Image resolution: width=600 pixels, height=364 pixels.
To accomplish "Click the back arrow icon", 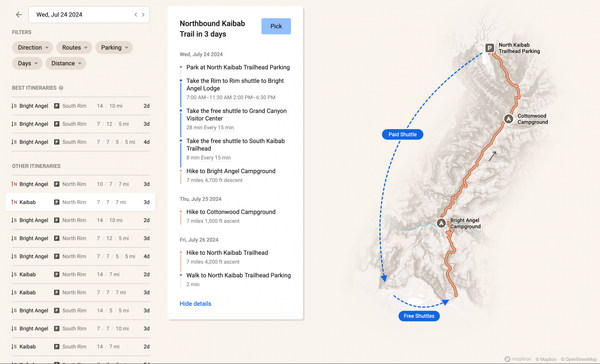I will coord(19,15).
